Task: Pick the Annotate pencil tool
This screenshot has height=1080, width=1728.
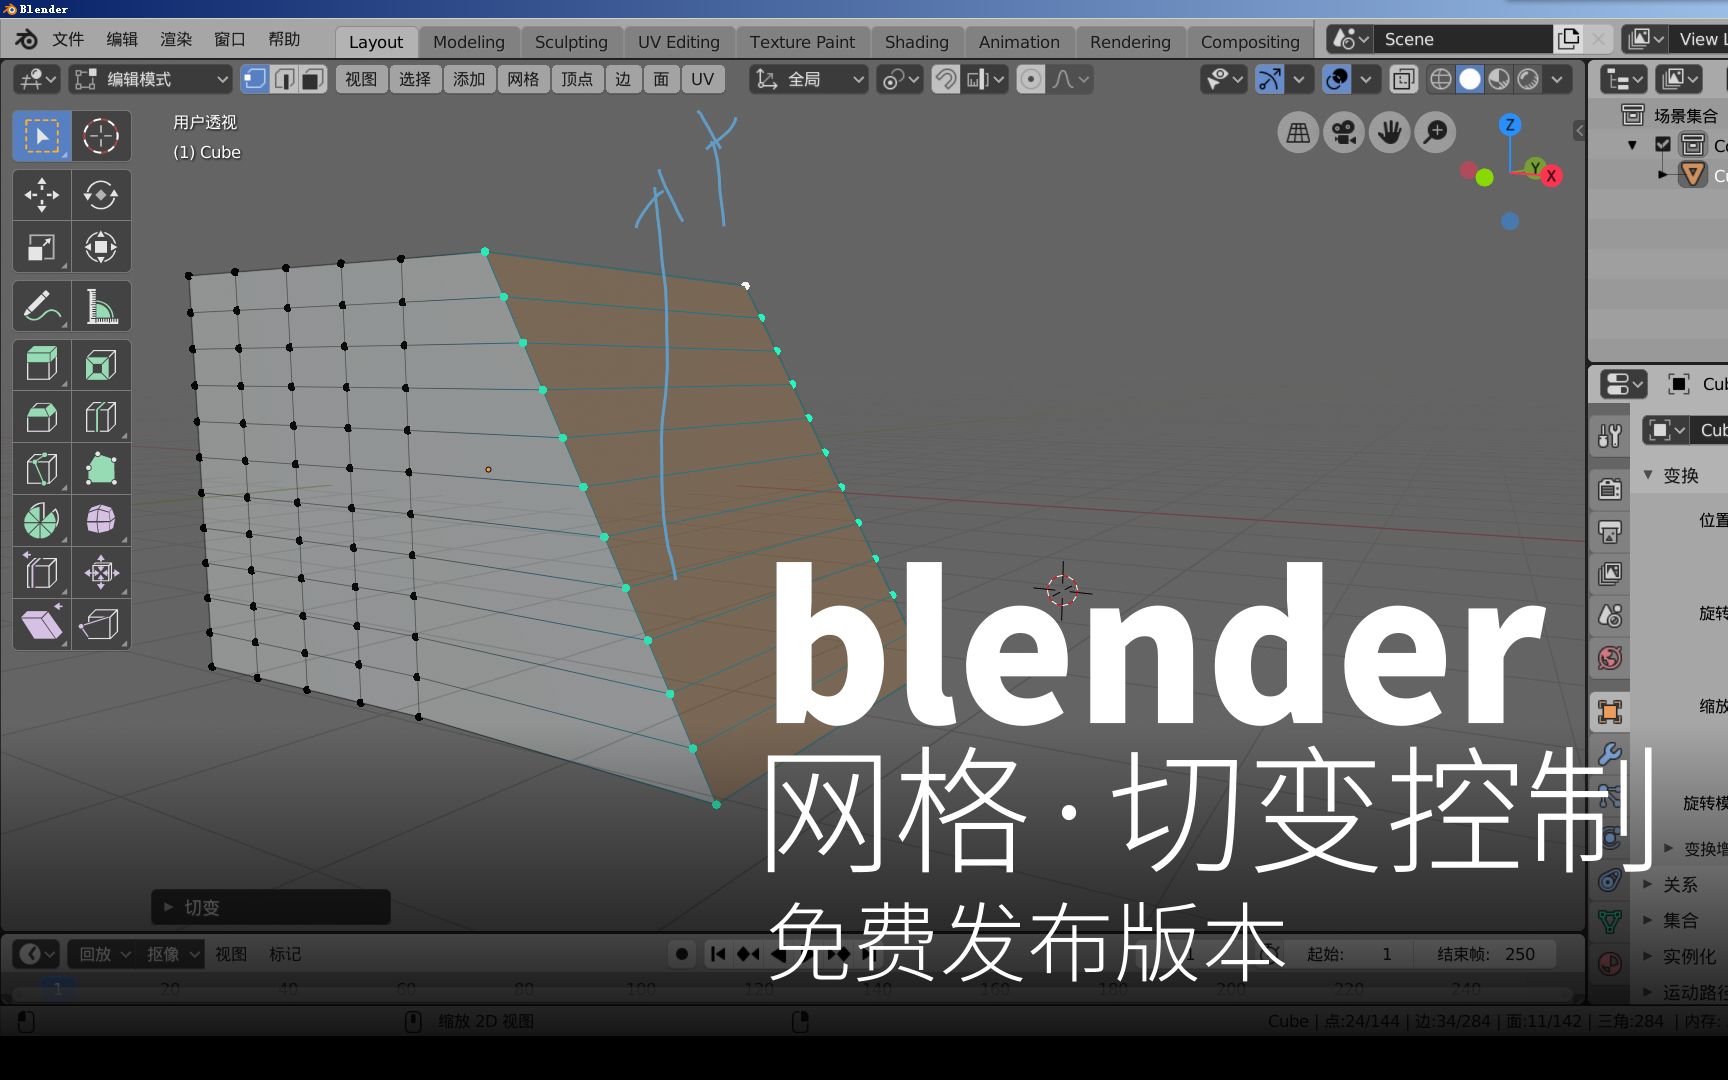Action: 41,306
